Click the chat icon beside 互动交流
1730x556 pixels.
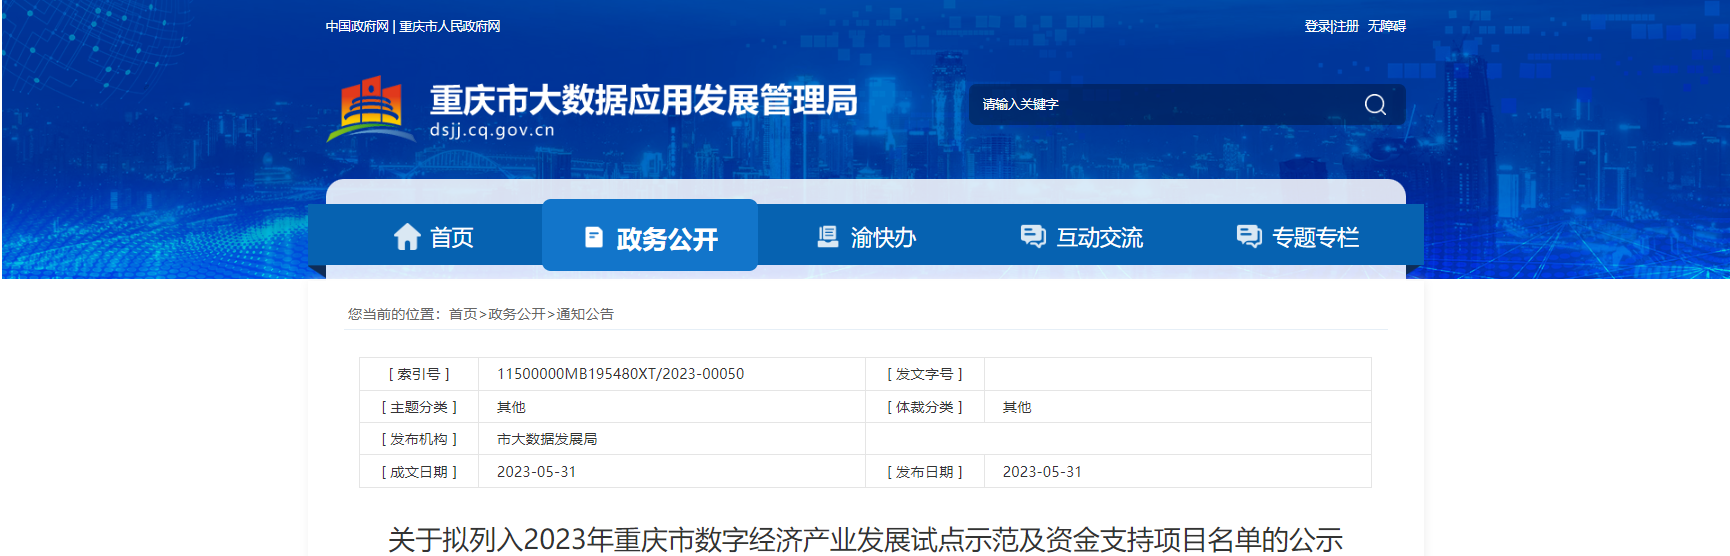(1032, 236)
